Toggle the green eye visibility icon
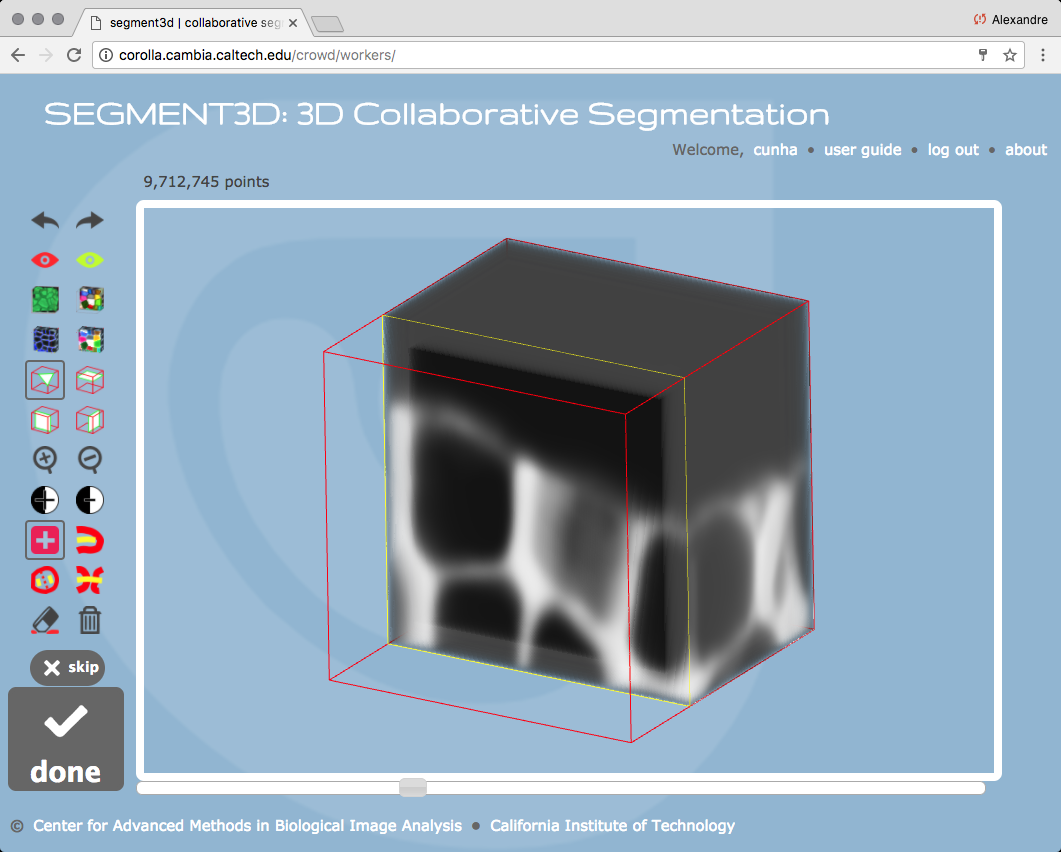1061x852 pixels. (90, 260)
